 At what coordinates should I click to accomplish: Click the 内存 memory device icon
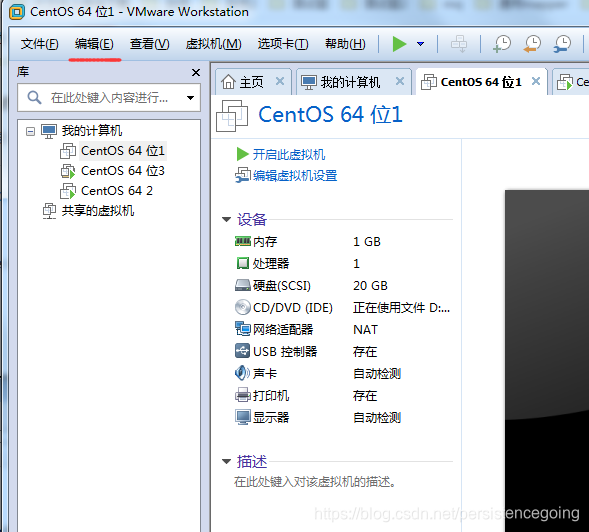pyautogui.click(x=243, y=241)
